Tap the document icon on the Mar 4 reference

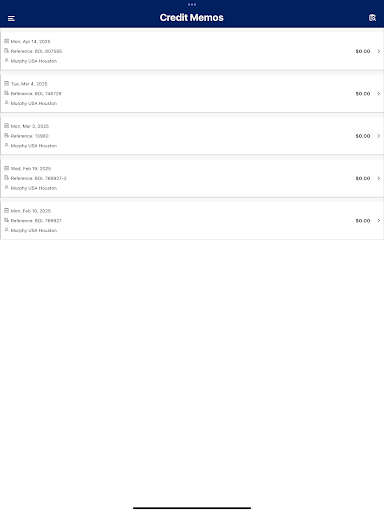pos(6,93)
